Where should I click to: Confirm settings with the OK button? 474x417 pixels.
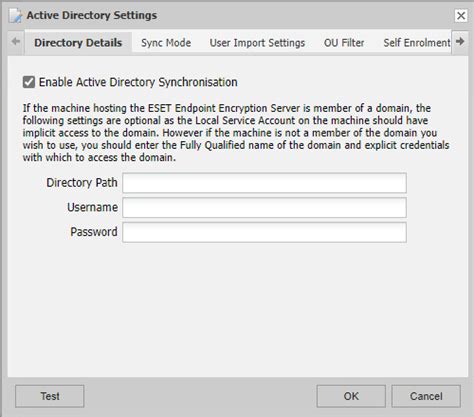coord(351,396)
